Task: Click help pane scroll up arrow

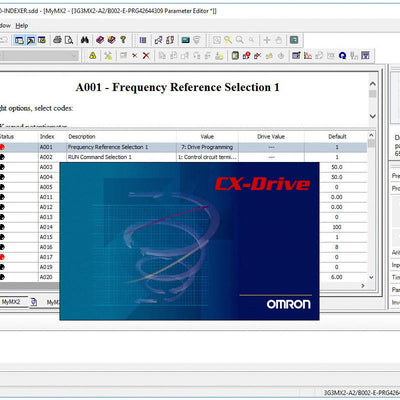Action: (373, 84)
